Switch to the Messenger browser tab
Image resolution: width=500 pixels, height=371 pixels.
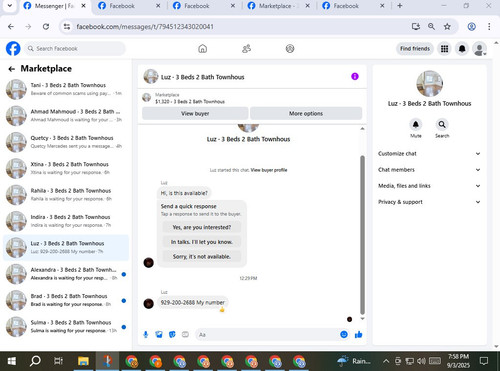click(x=55, y=6)
